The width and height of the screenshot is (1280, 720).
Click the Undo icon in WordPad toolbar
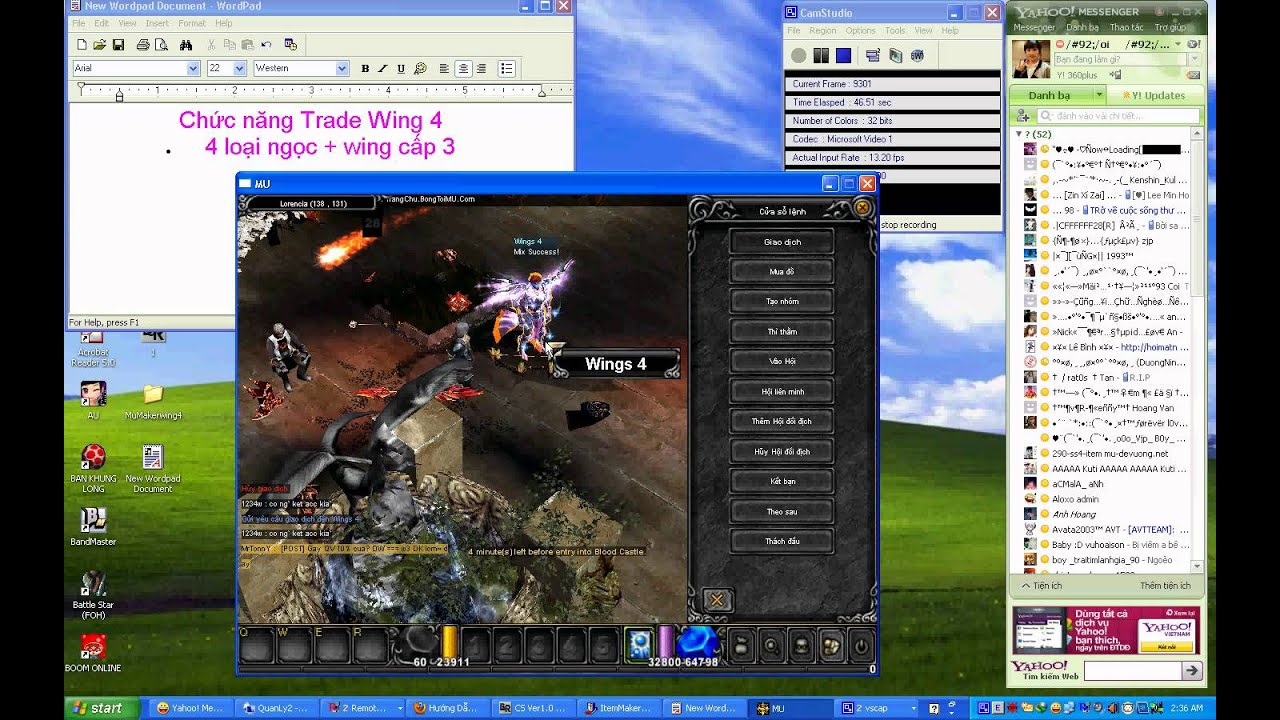pos(266,45)
